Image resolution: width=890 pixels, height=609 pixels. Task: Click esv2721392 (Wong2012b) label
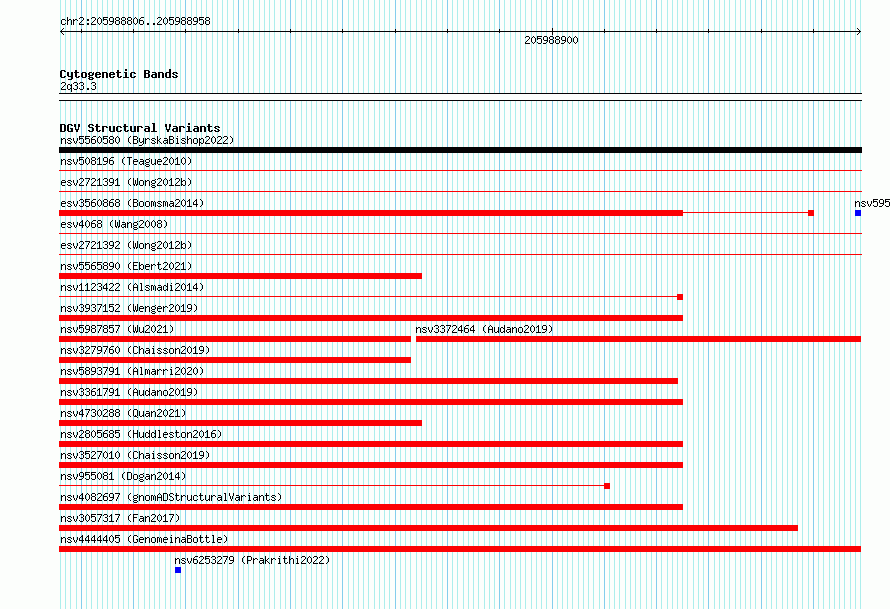(x=126, y=245)
